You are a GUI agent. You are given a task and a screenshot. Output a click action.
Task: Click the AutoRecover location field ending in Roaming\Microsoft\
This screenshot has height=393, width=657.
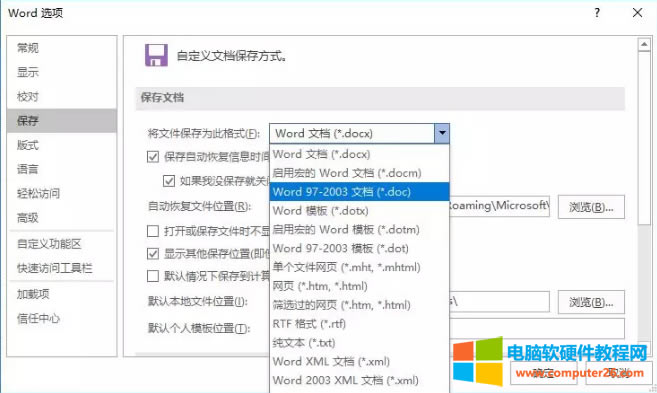coord(499,206)
